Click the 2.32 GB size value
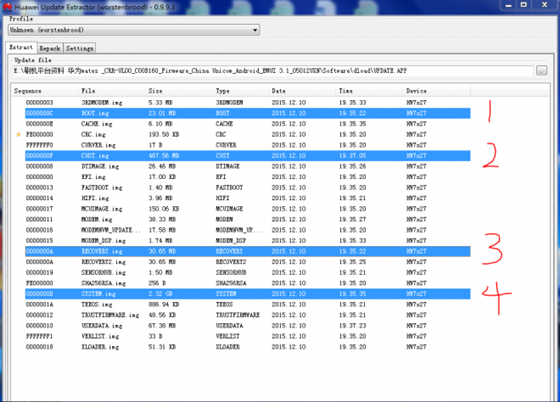 (161, 294)
